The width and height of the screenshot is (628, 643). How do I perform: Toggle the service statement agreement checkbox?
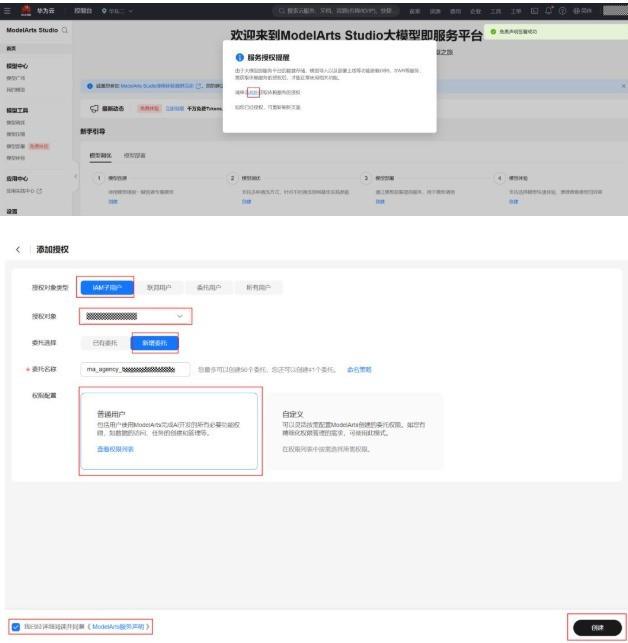coord(16,627)
